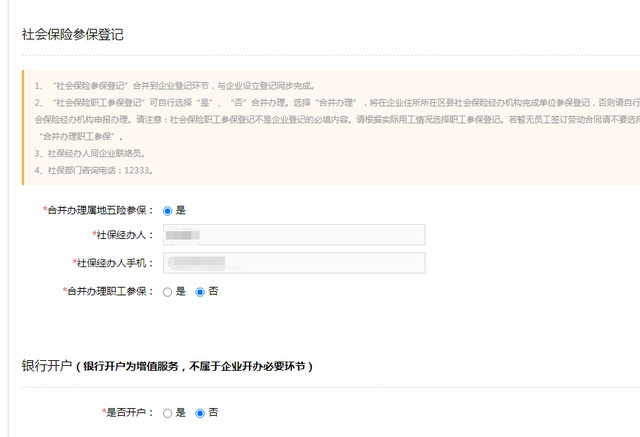This screenshot has width=640, height=437.
Task: Click the 社保经办人手机 field label
Action: (114, 263)
